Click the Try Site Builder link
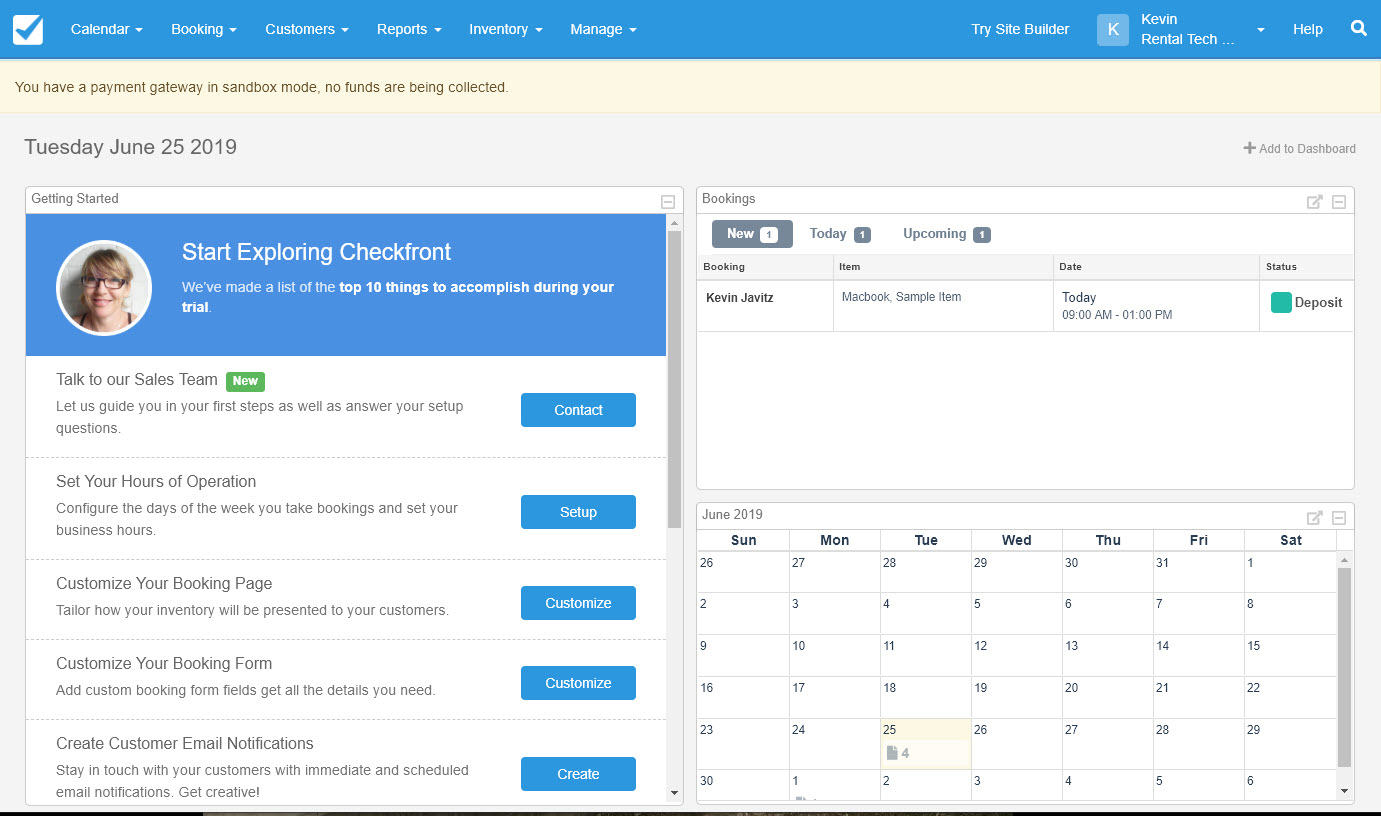Viewport: 1381px width, 816px height. (x=1019, y=29)
